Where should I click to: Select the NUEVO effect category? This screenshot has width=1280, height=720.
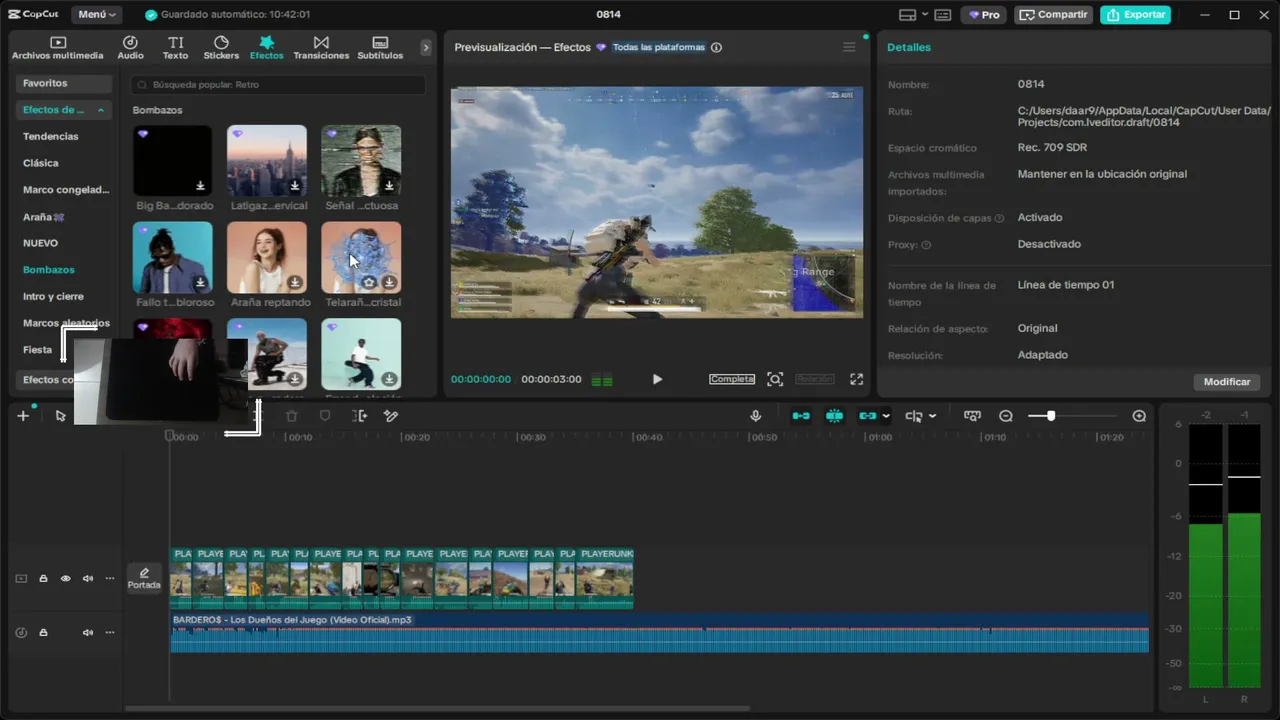click(41, 243)
